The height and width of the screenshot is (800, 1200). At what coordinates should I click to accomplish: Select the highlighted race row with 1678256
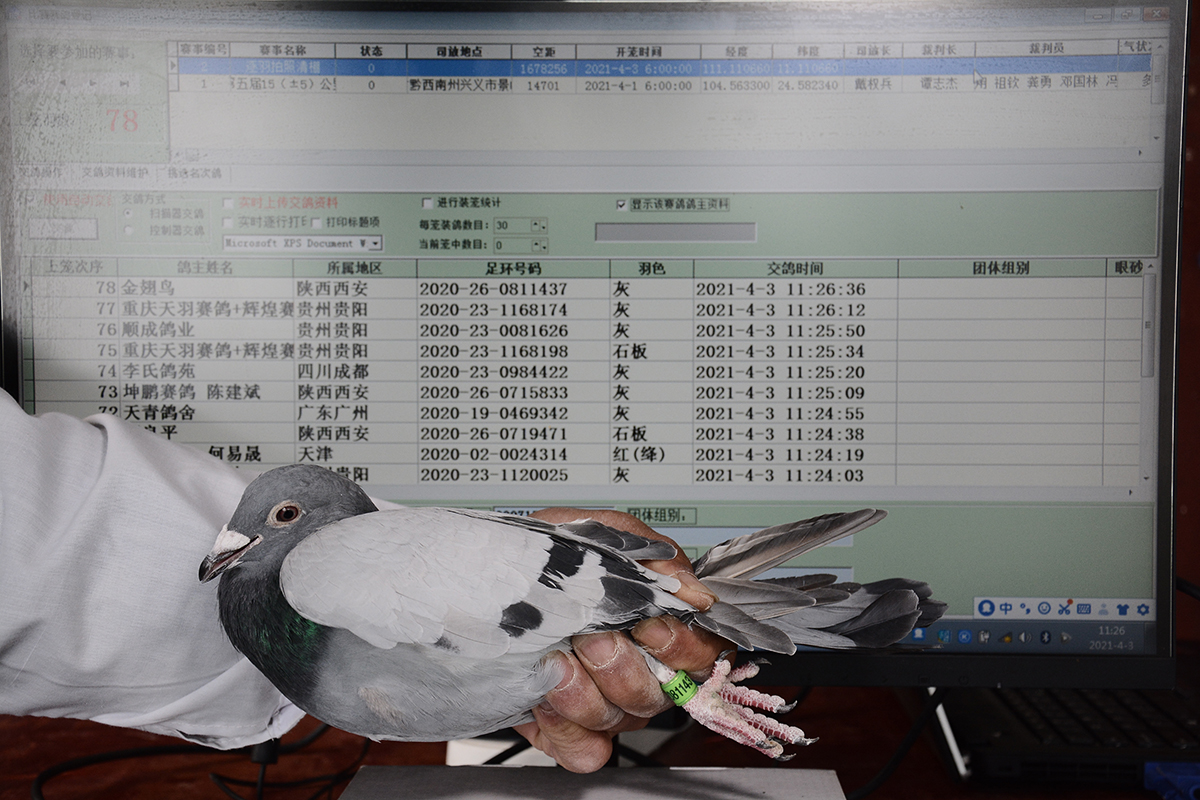(664, 68)
